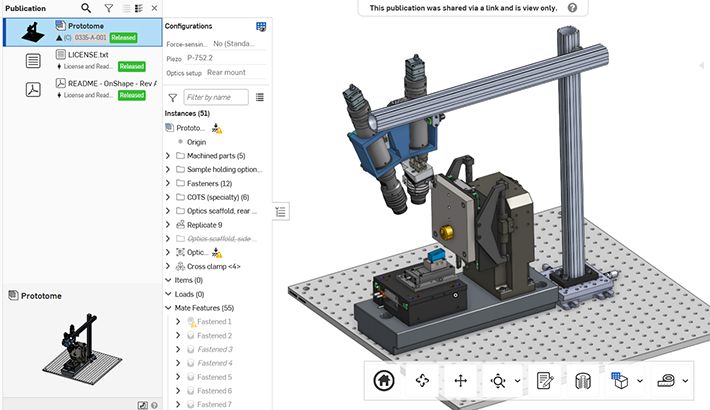710x410 pixels.
Task: Click the Home view button
Action: tap(384, 381)
